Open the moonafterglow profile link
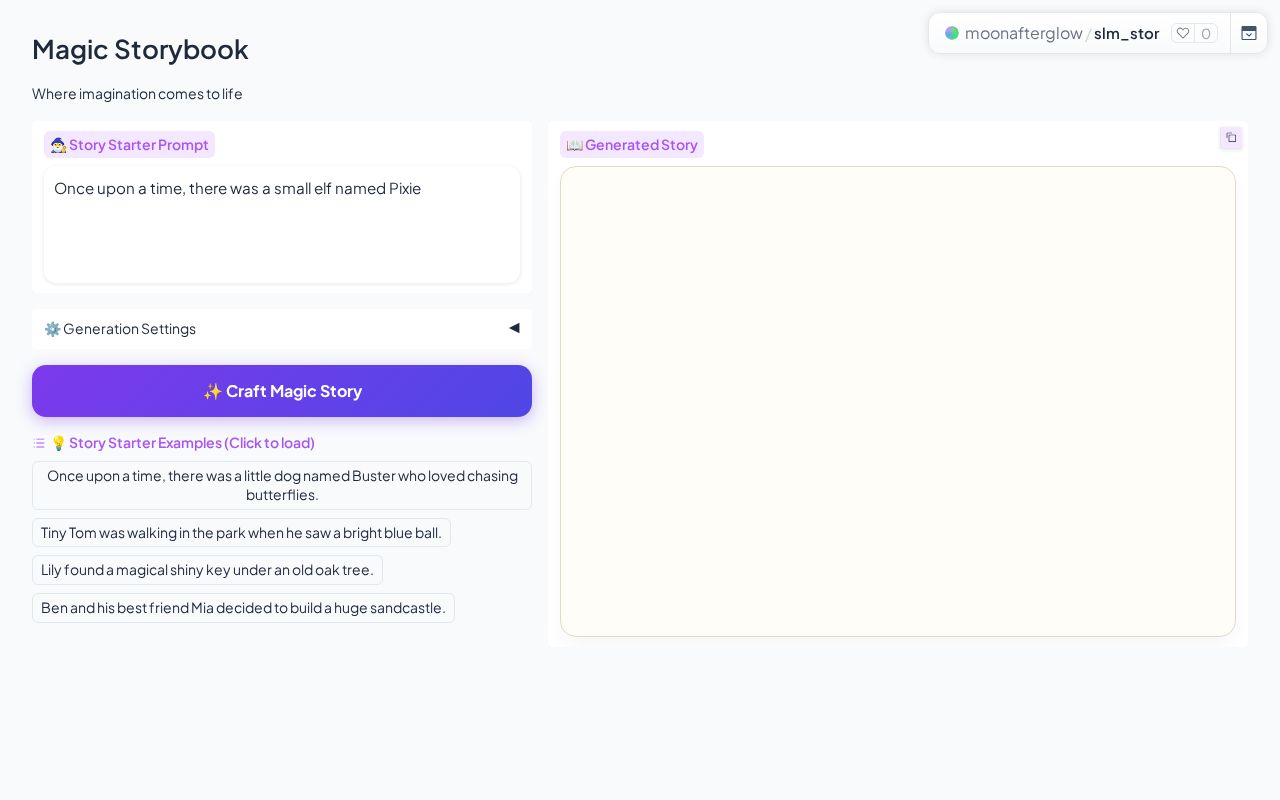Screen dimensions: 1280x800 (x=1023, y=33)
